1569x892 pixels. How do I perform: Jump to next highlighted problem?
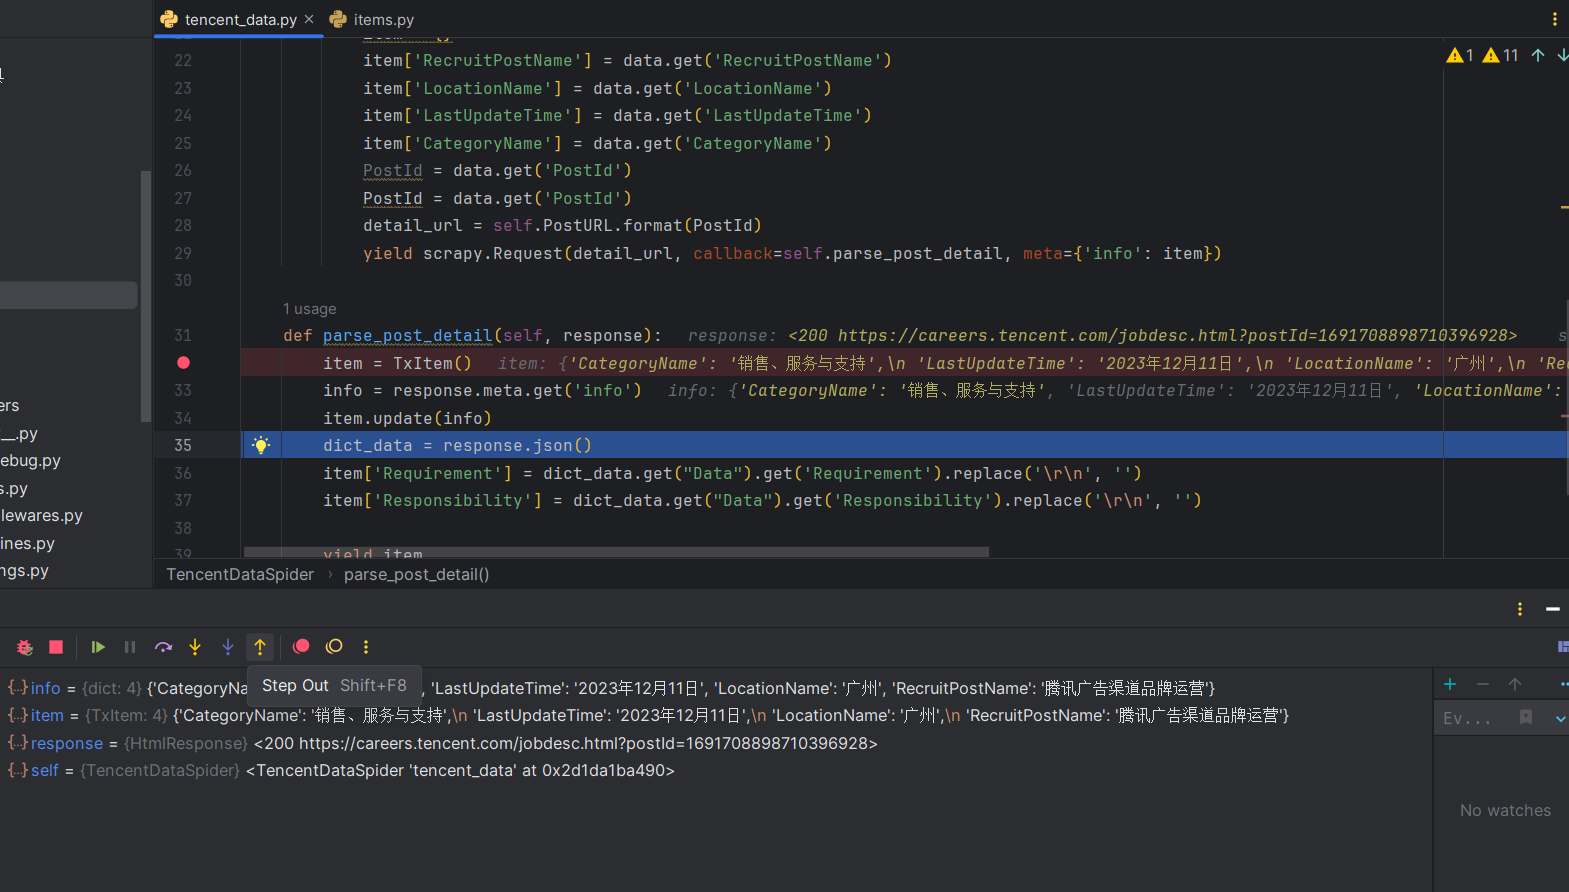coord(1562,55)
